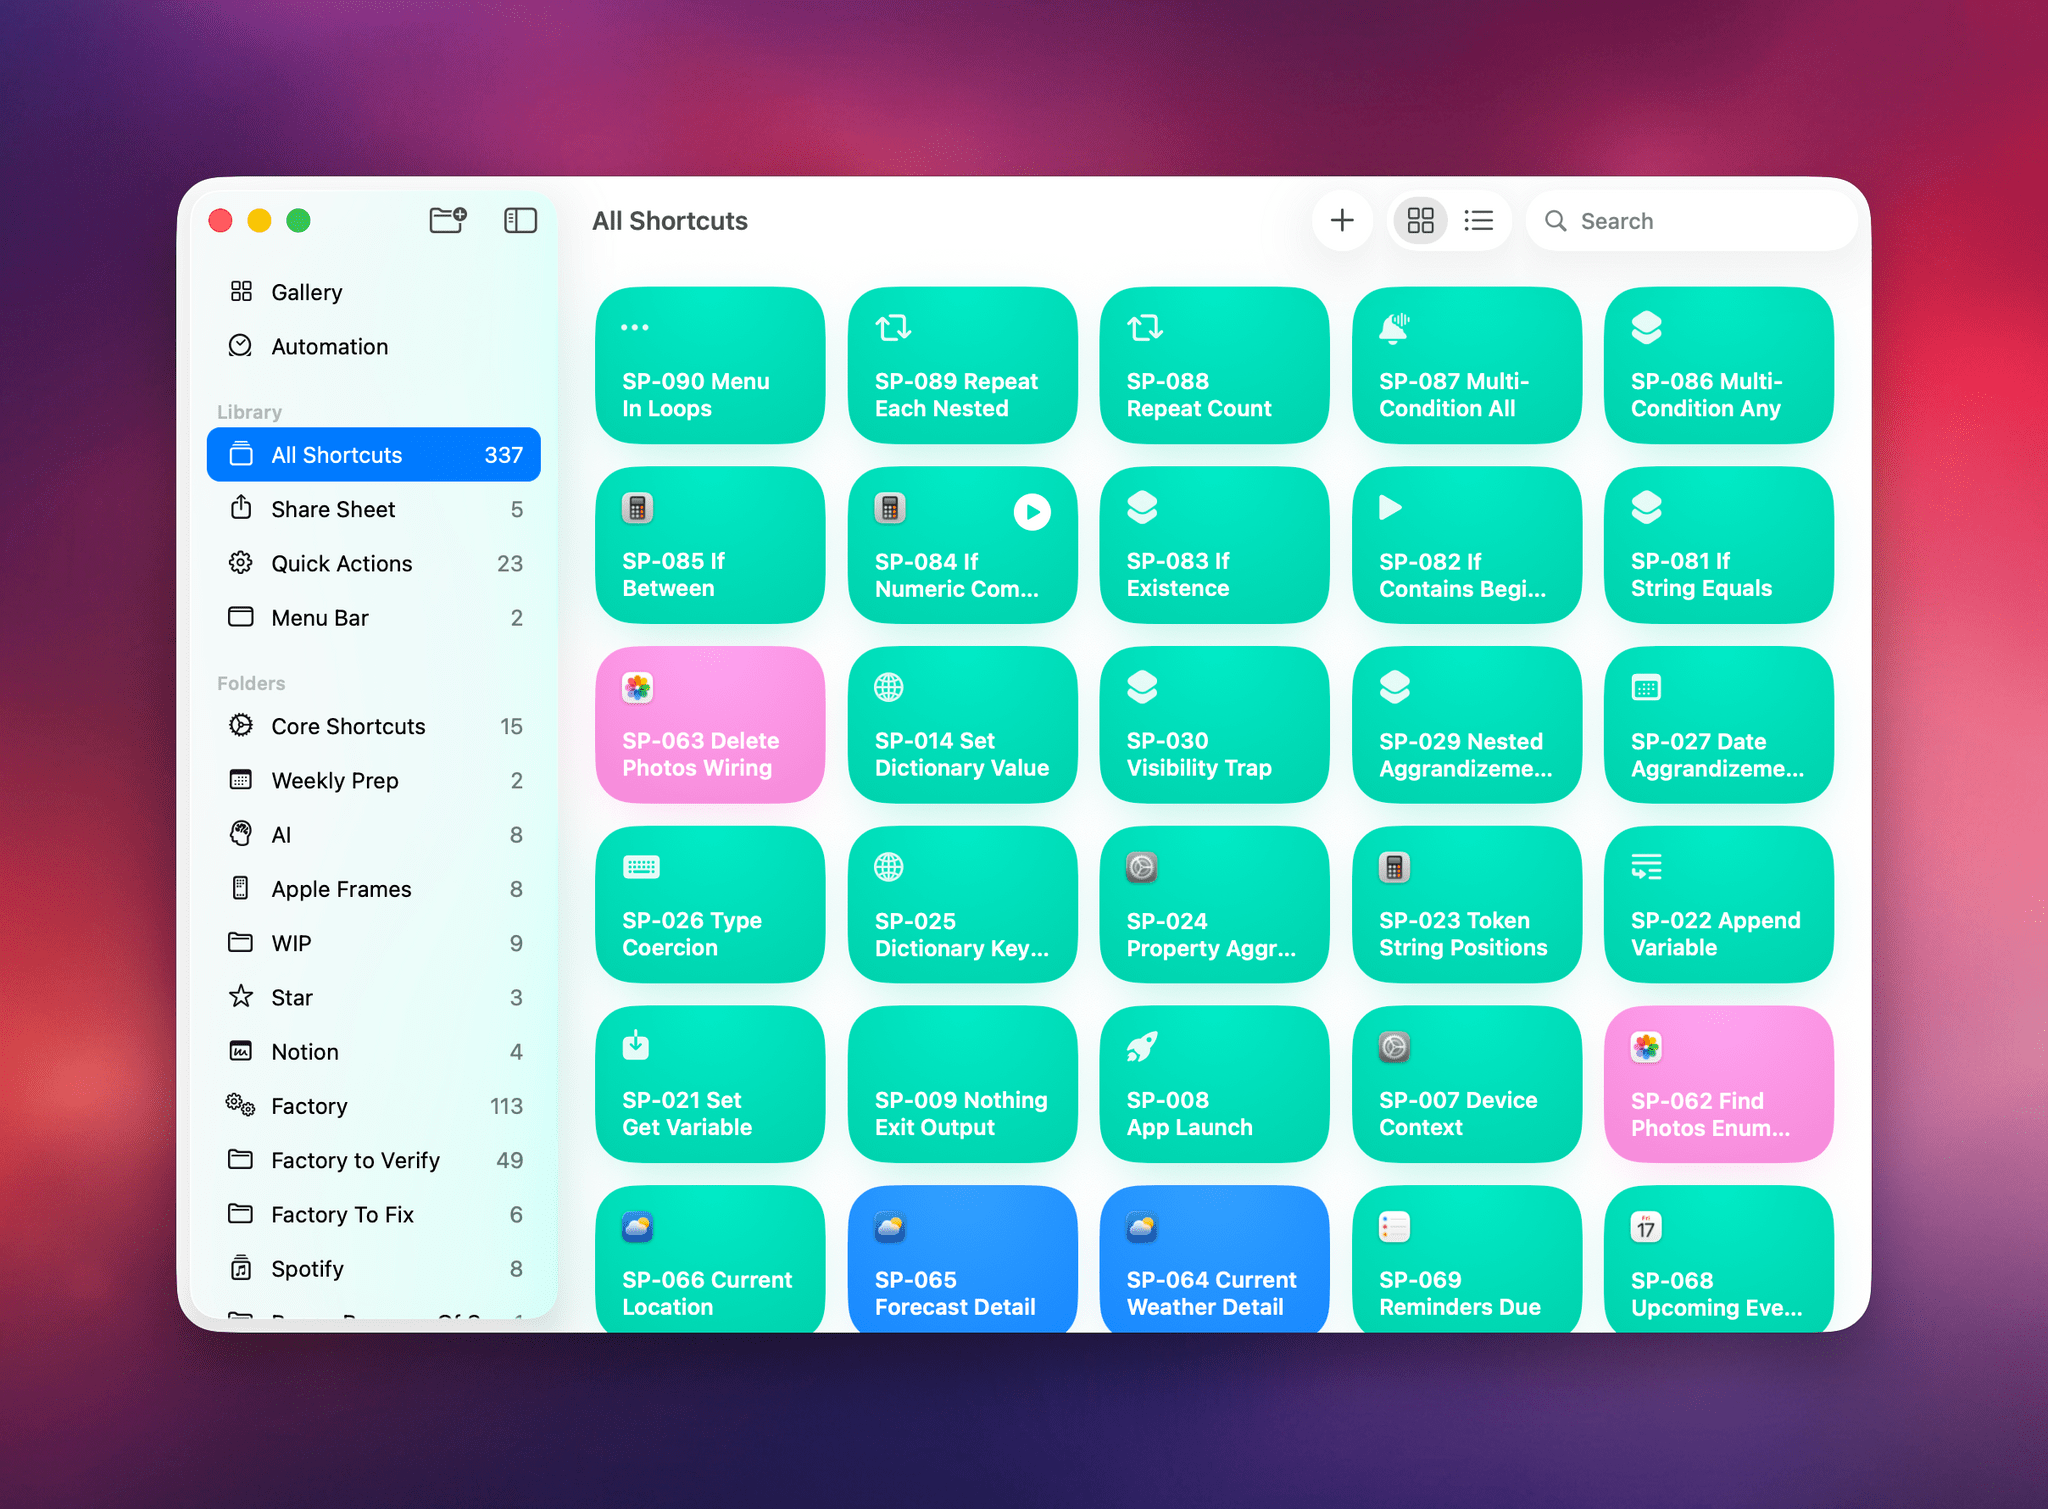2048x1509 pixels.
Task: Open the SP-065 Forecast Detail shortcut
Action: (x=962, y=1260)
